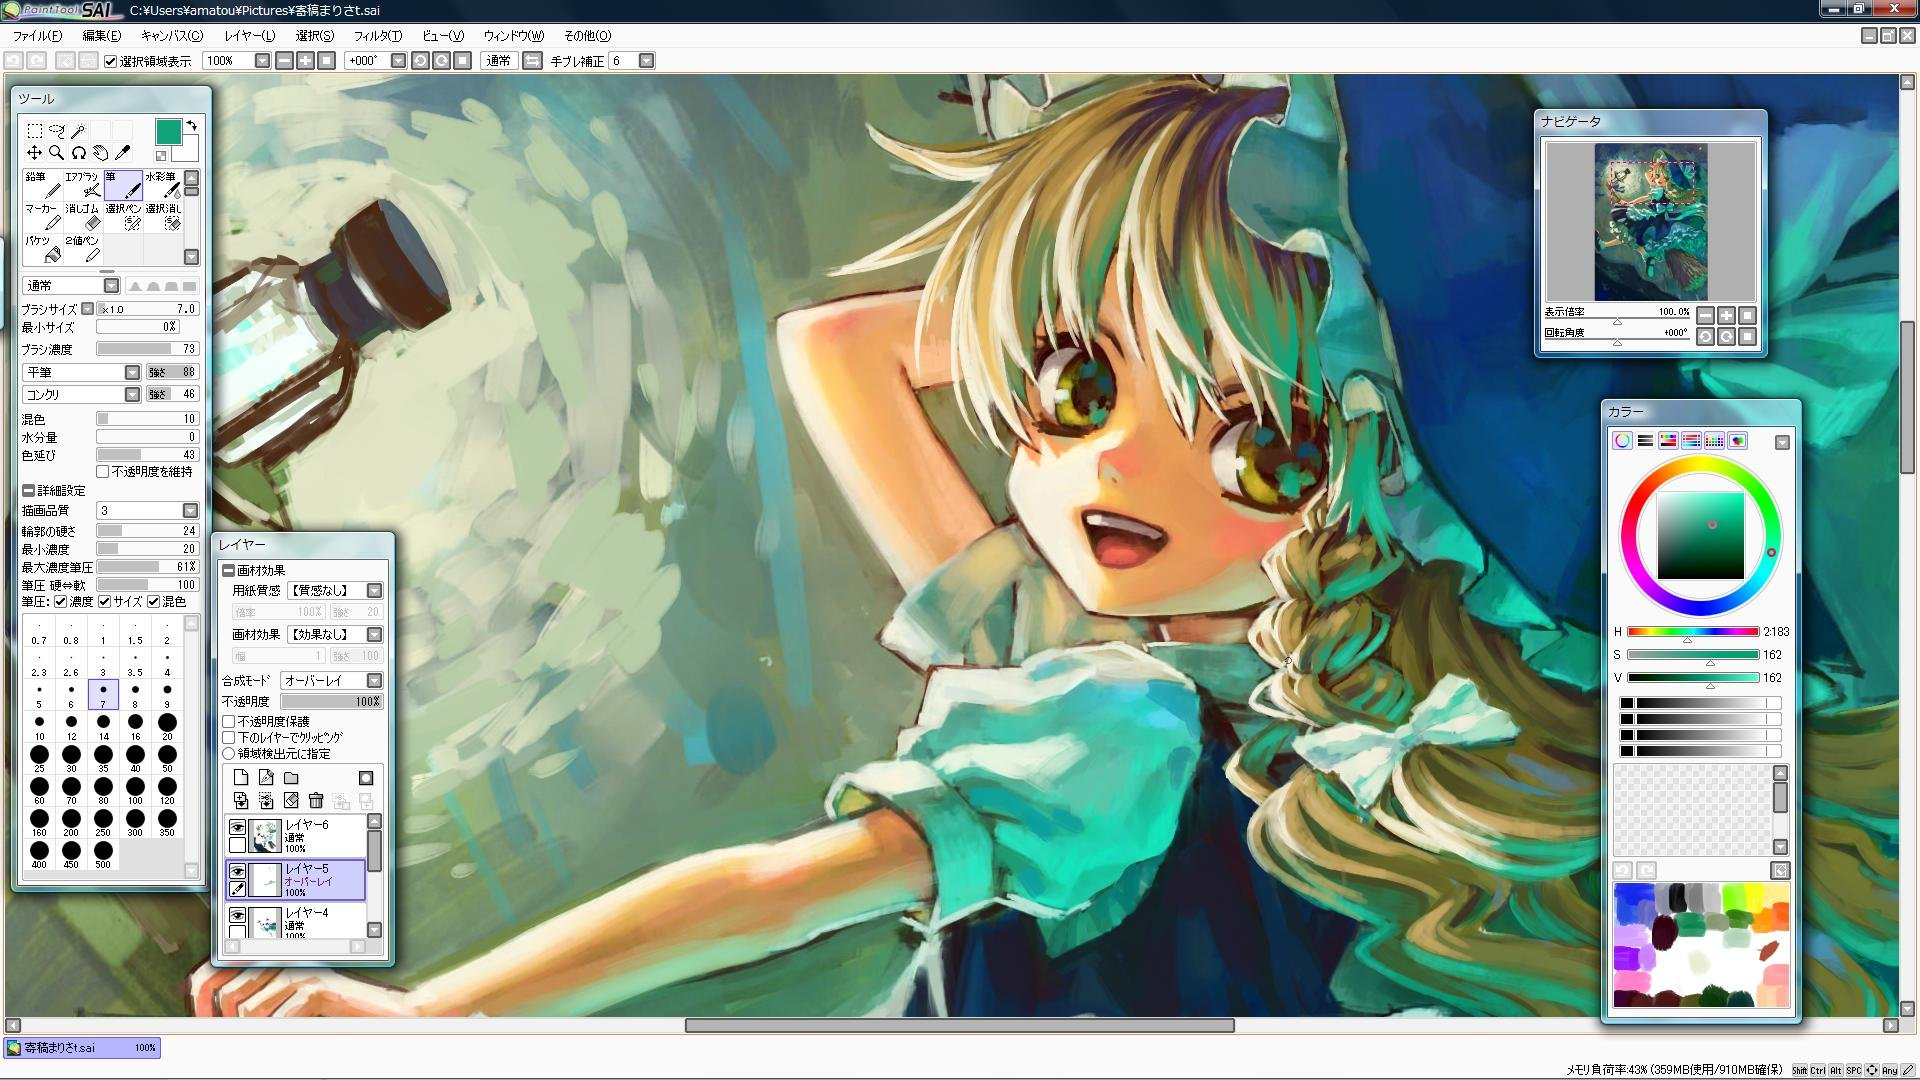Image resolution: width=1920 pixels, height=1080 pixels.
Task: Toggle 選択領域表示 checkbox in toolbar
Action: 111,62
